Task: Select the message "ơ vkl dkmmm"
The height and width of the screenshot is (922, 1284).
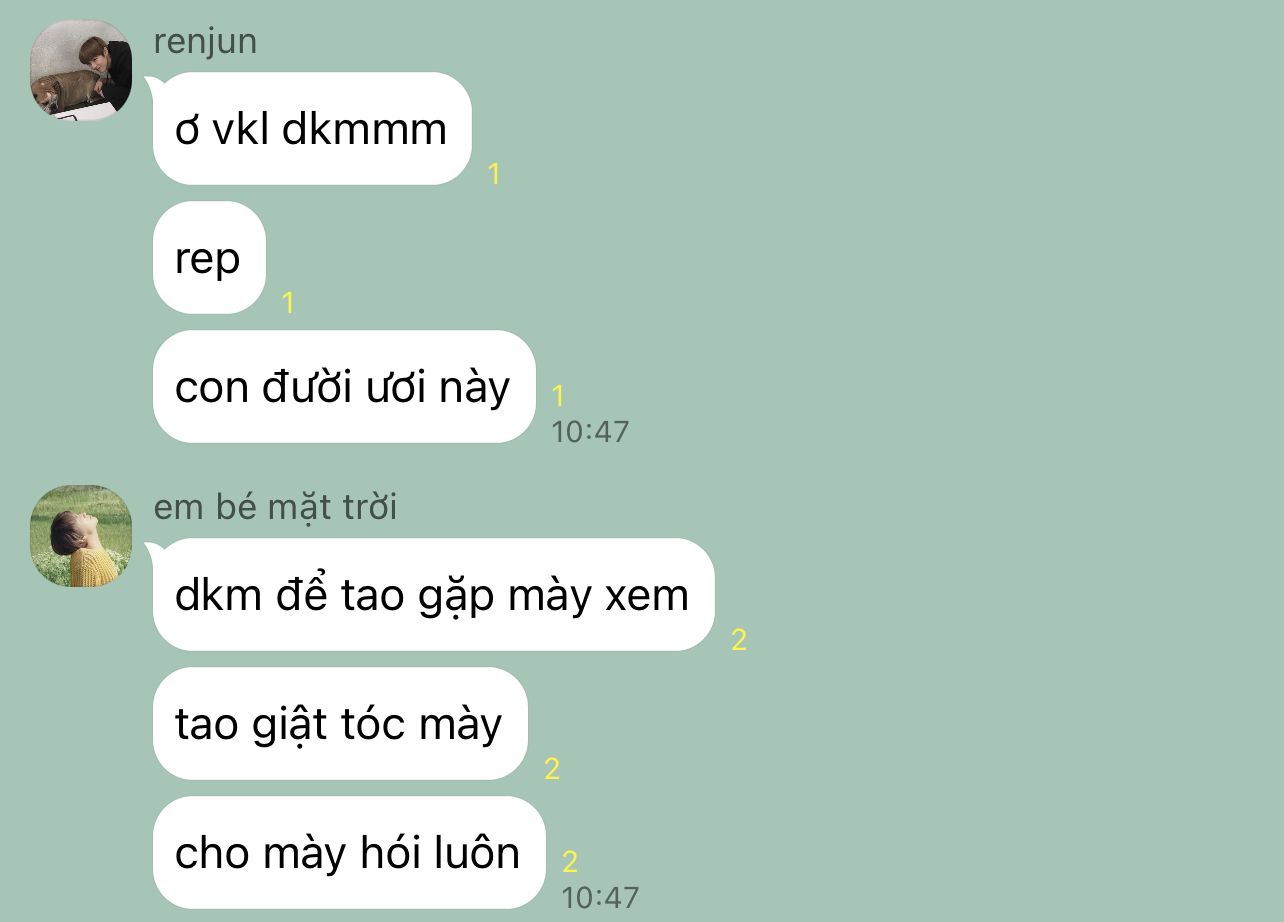Action: [x=312, y=129]
